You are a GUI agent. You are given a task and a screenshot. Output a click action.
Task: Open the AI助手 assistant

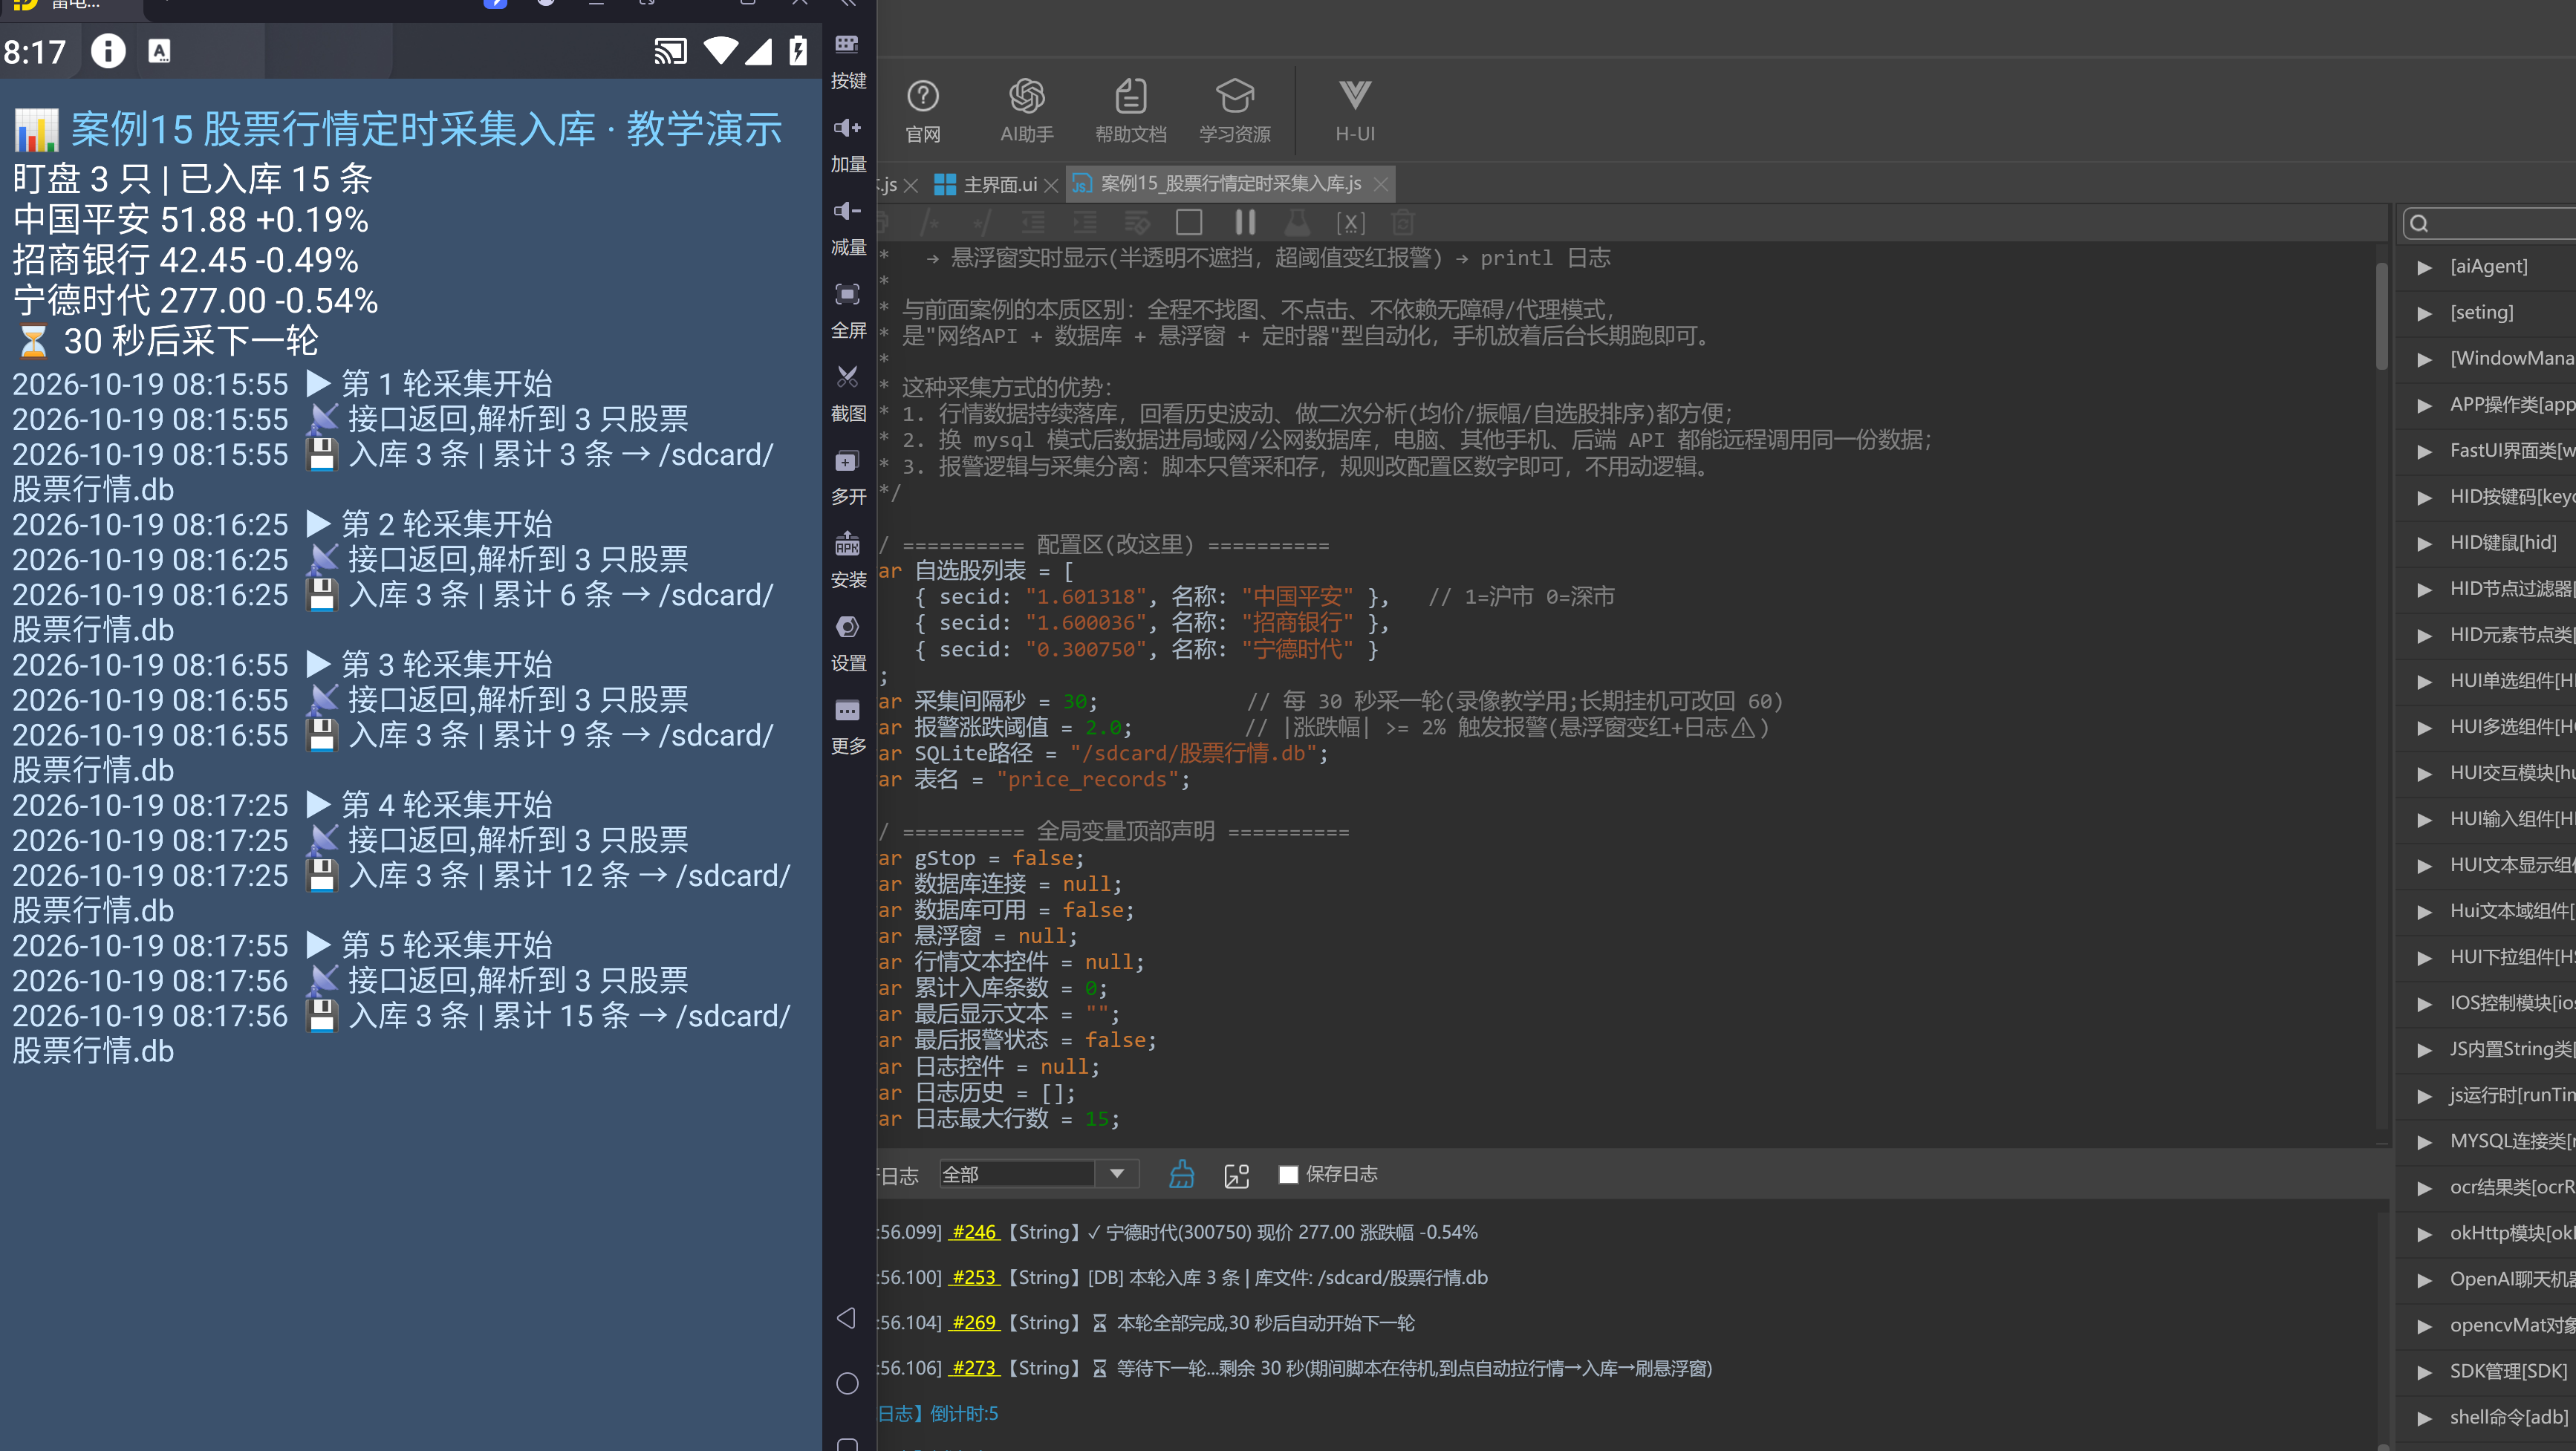(x=1026, y=111)
